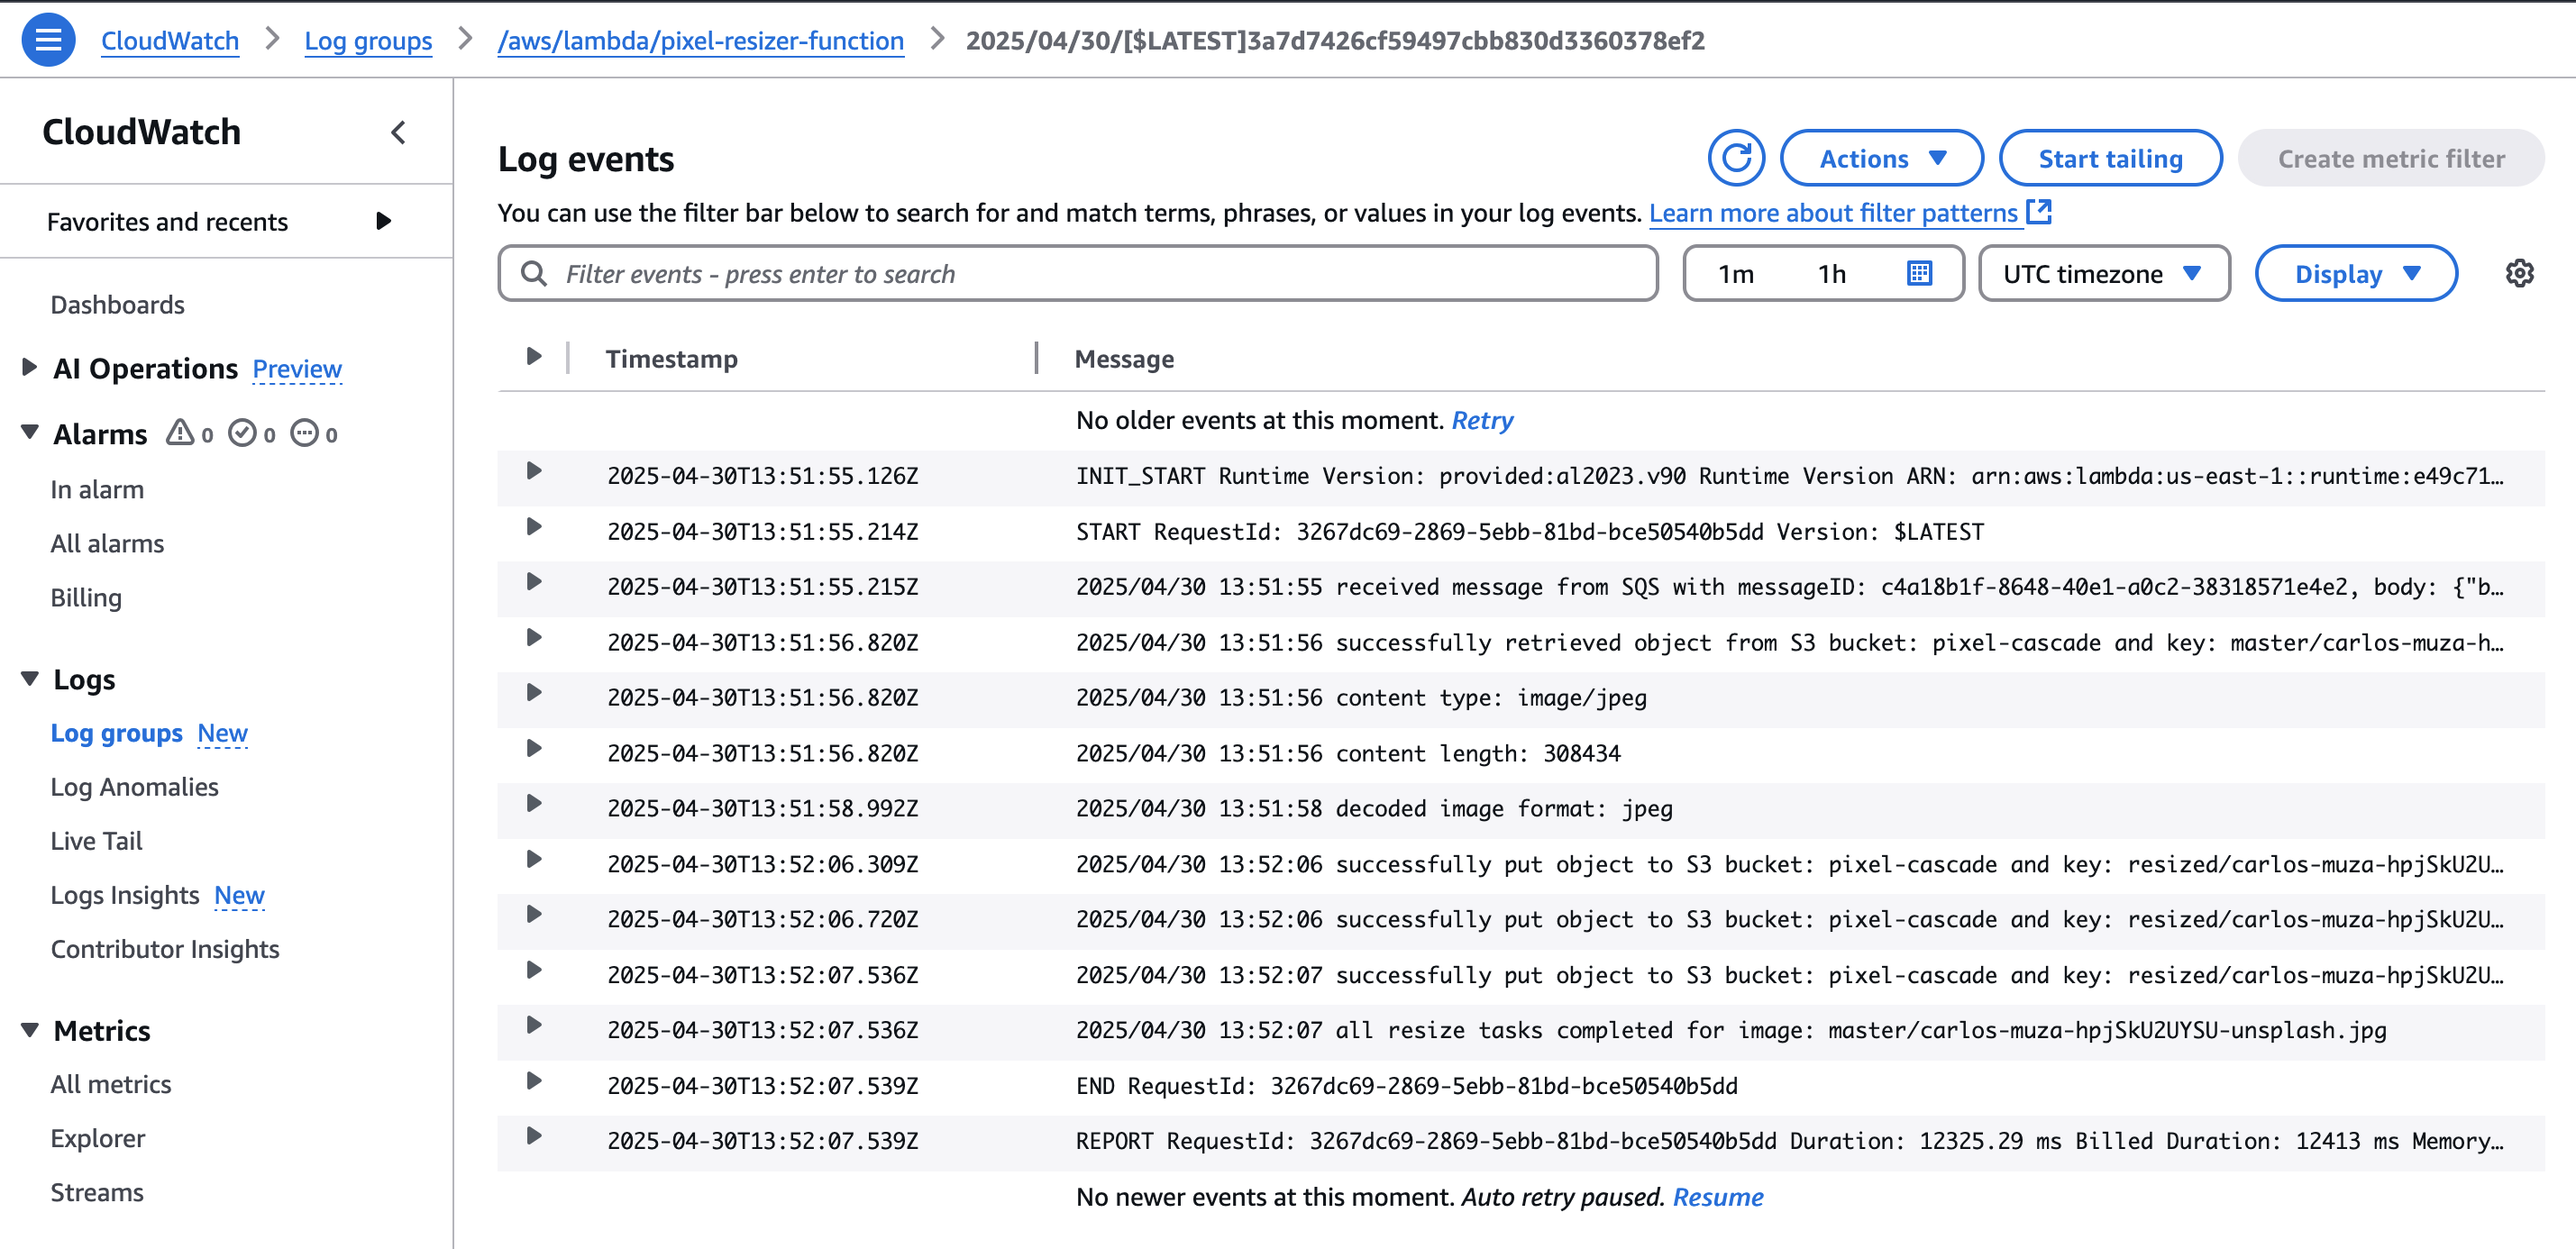This screenshot has height=1249, width=2576.
Task: Open Log Anomalies in sidebar
Action: point(134,787)
